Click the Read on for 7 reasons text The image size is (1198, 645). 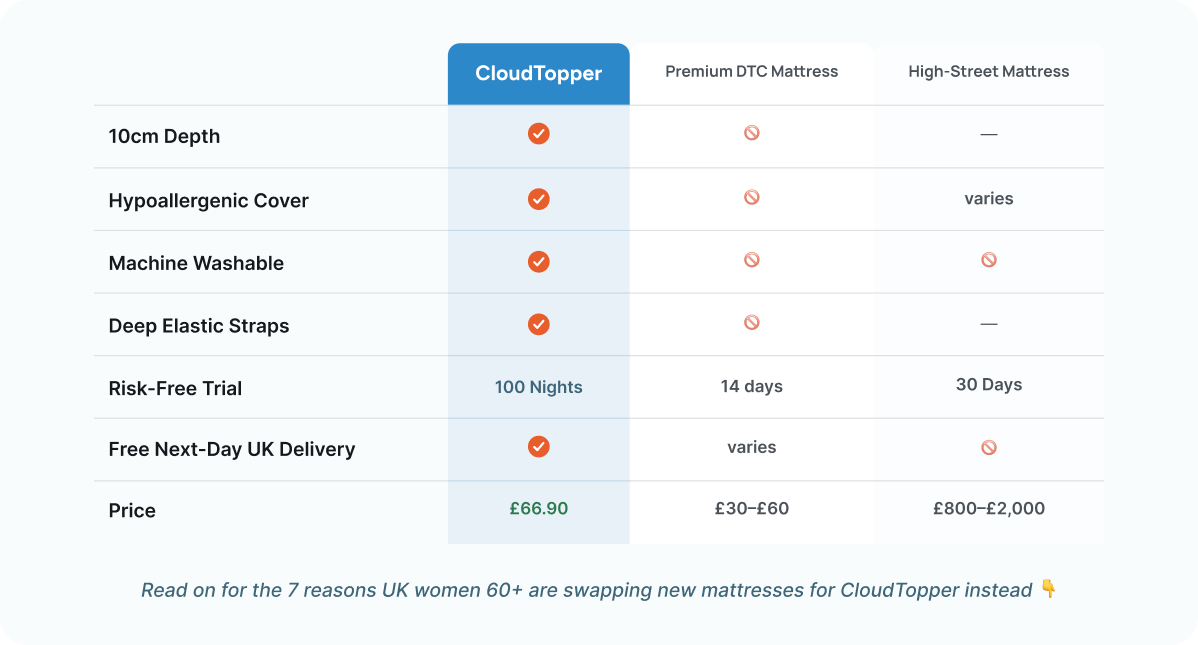(x=587, y=590)
